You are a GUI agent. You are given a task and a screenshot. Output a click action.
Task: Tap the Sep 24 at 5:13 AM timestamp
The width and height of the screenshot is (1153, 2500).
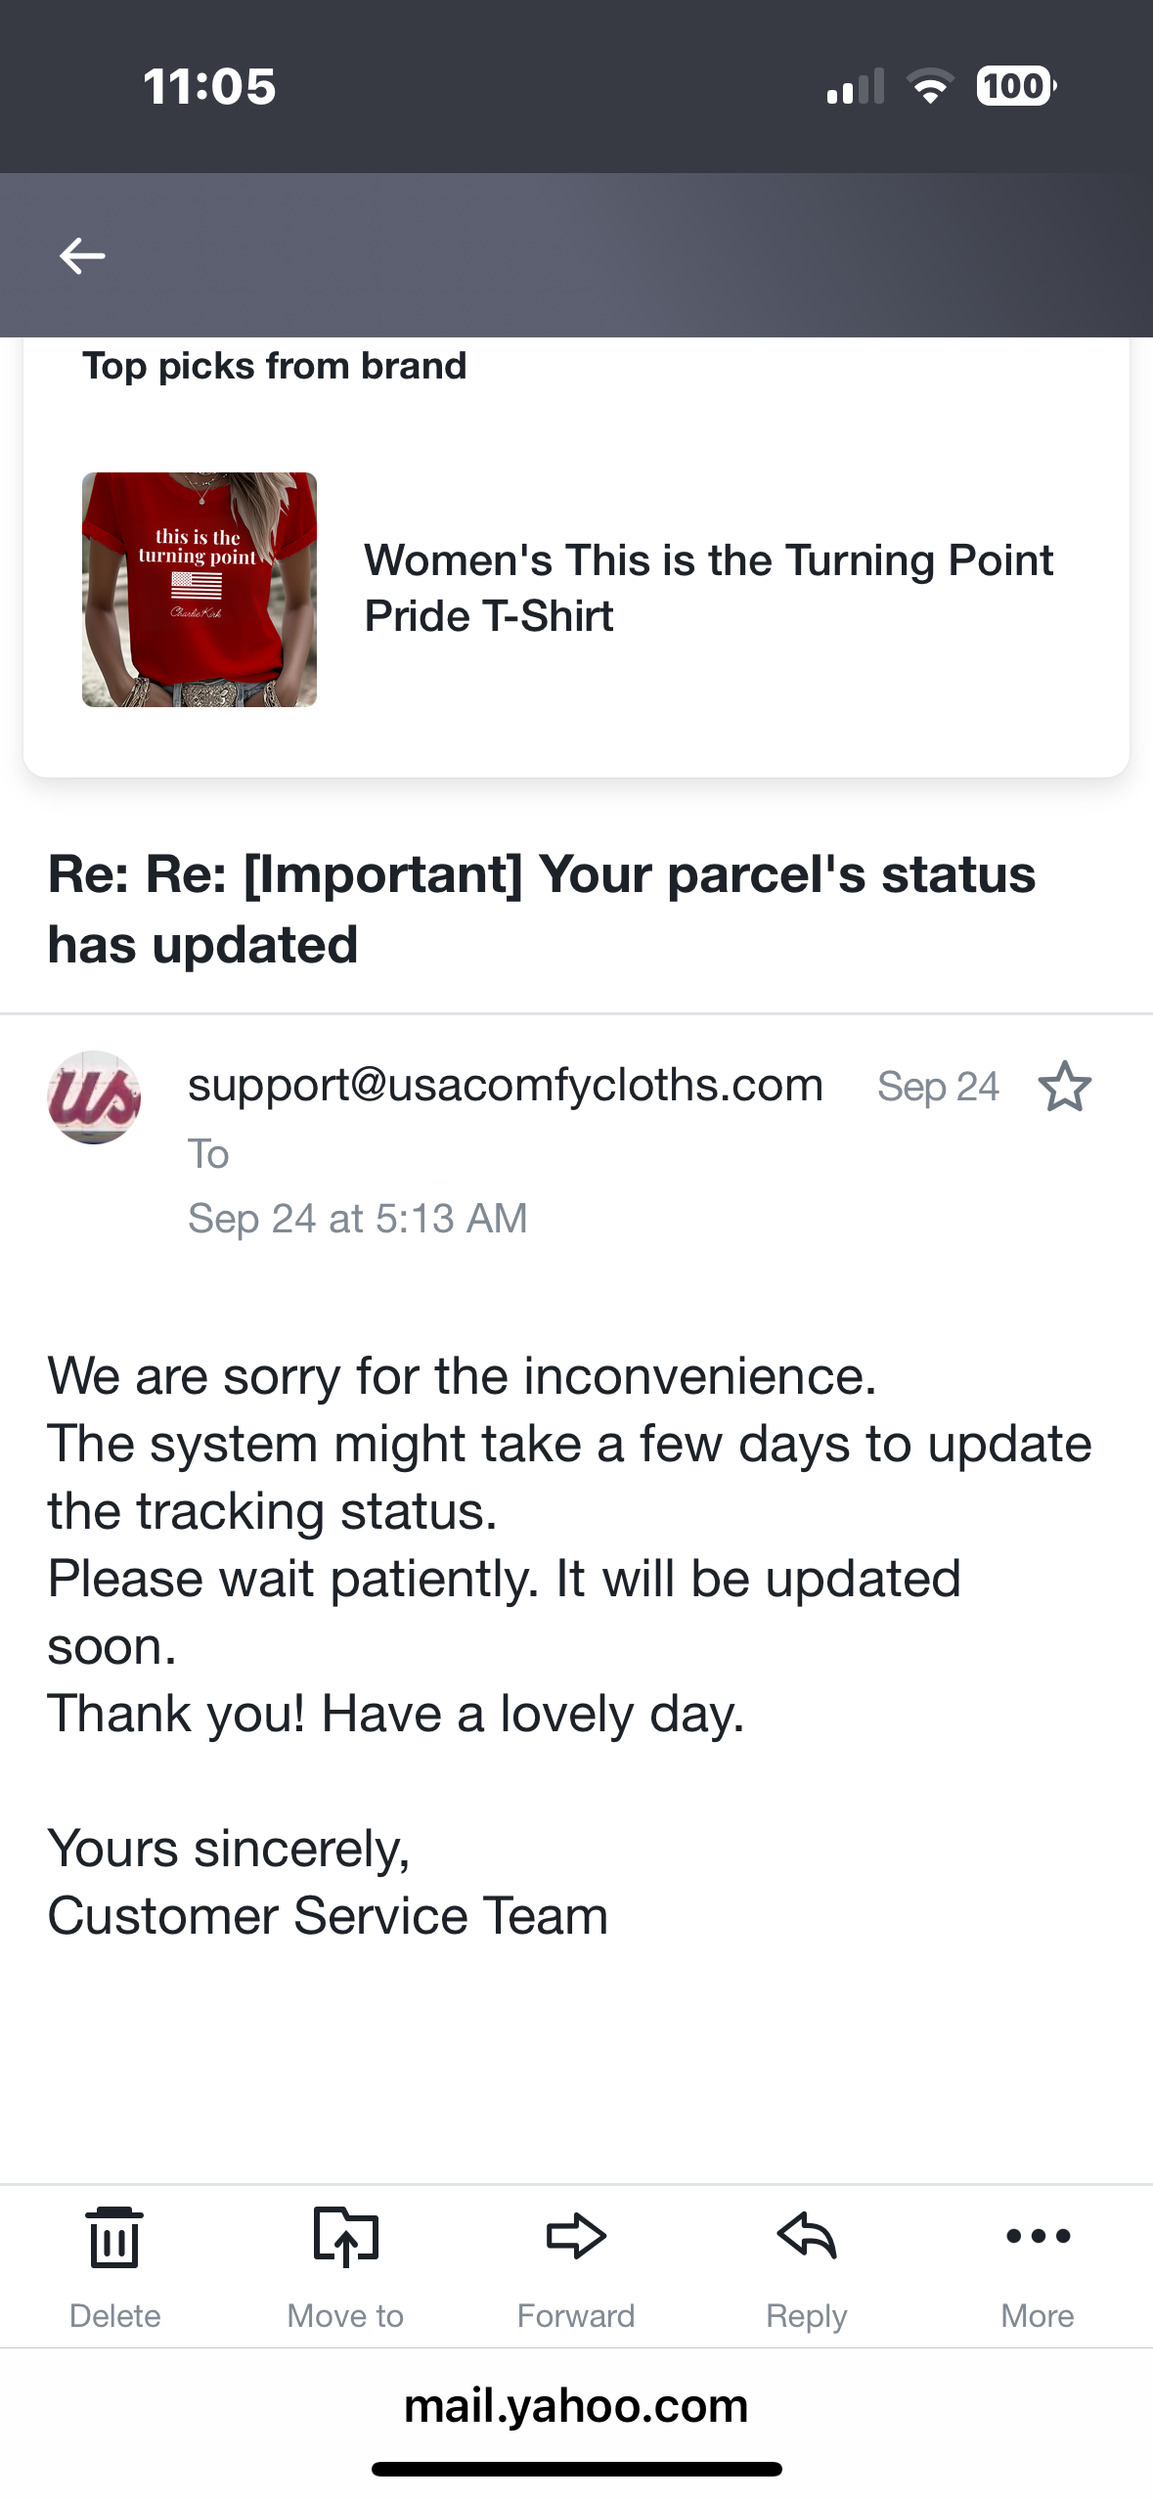[x=357, y=1219]
